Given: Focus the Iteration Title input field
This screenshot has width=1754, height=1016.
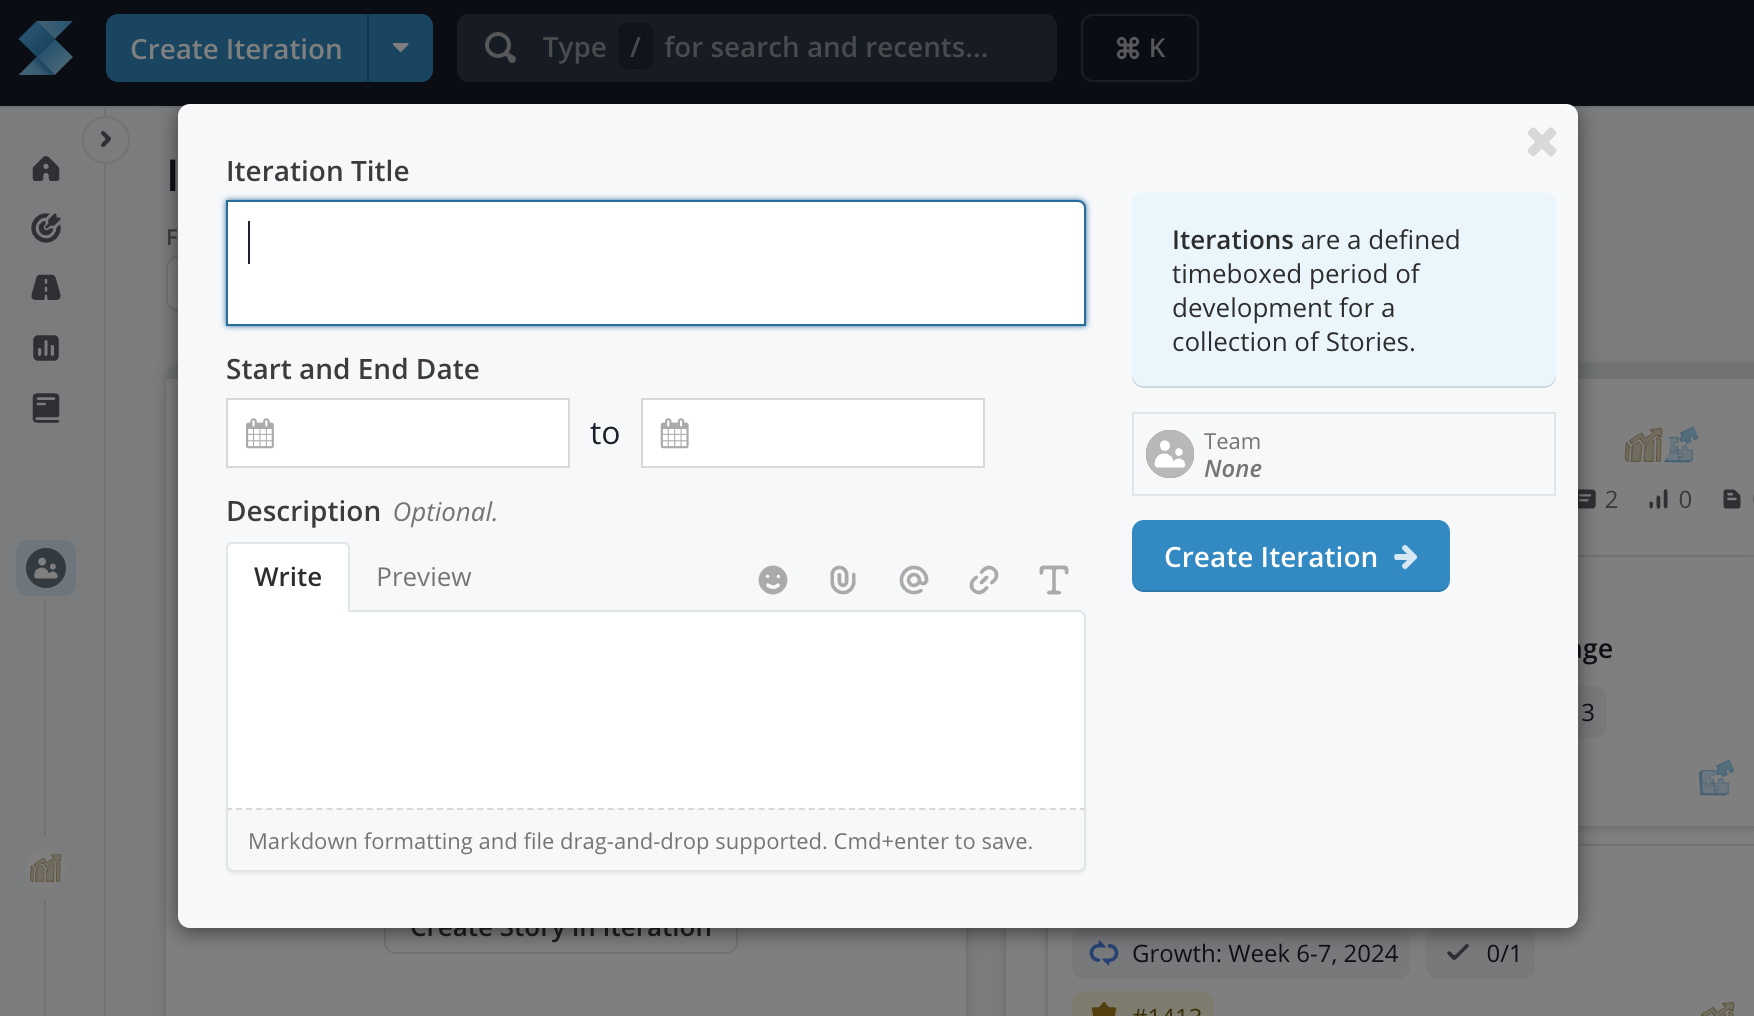Looking at the screenshot, I should 656,263.
